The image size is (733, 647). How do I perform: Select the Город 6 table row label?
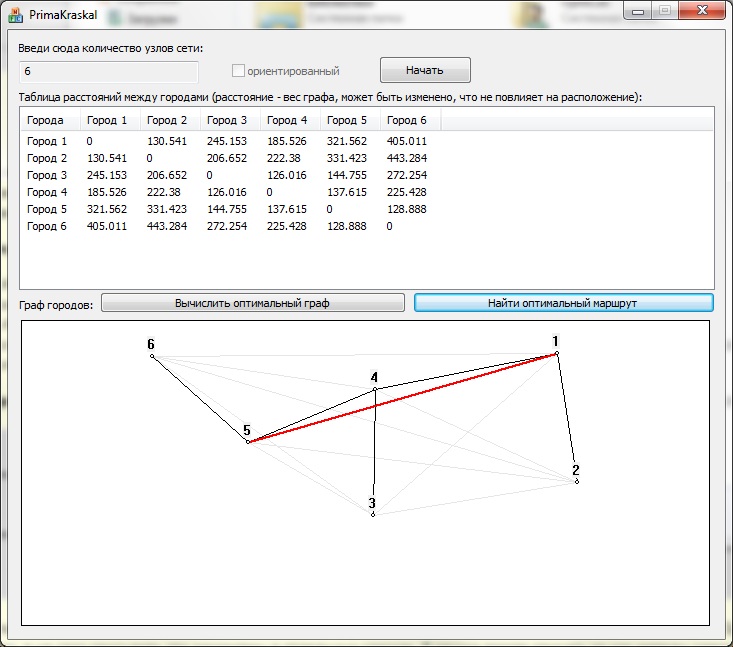(47, 226)
